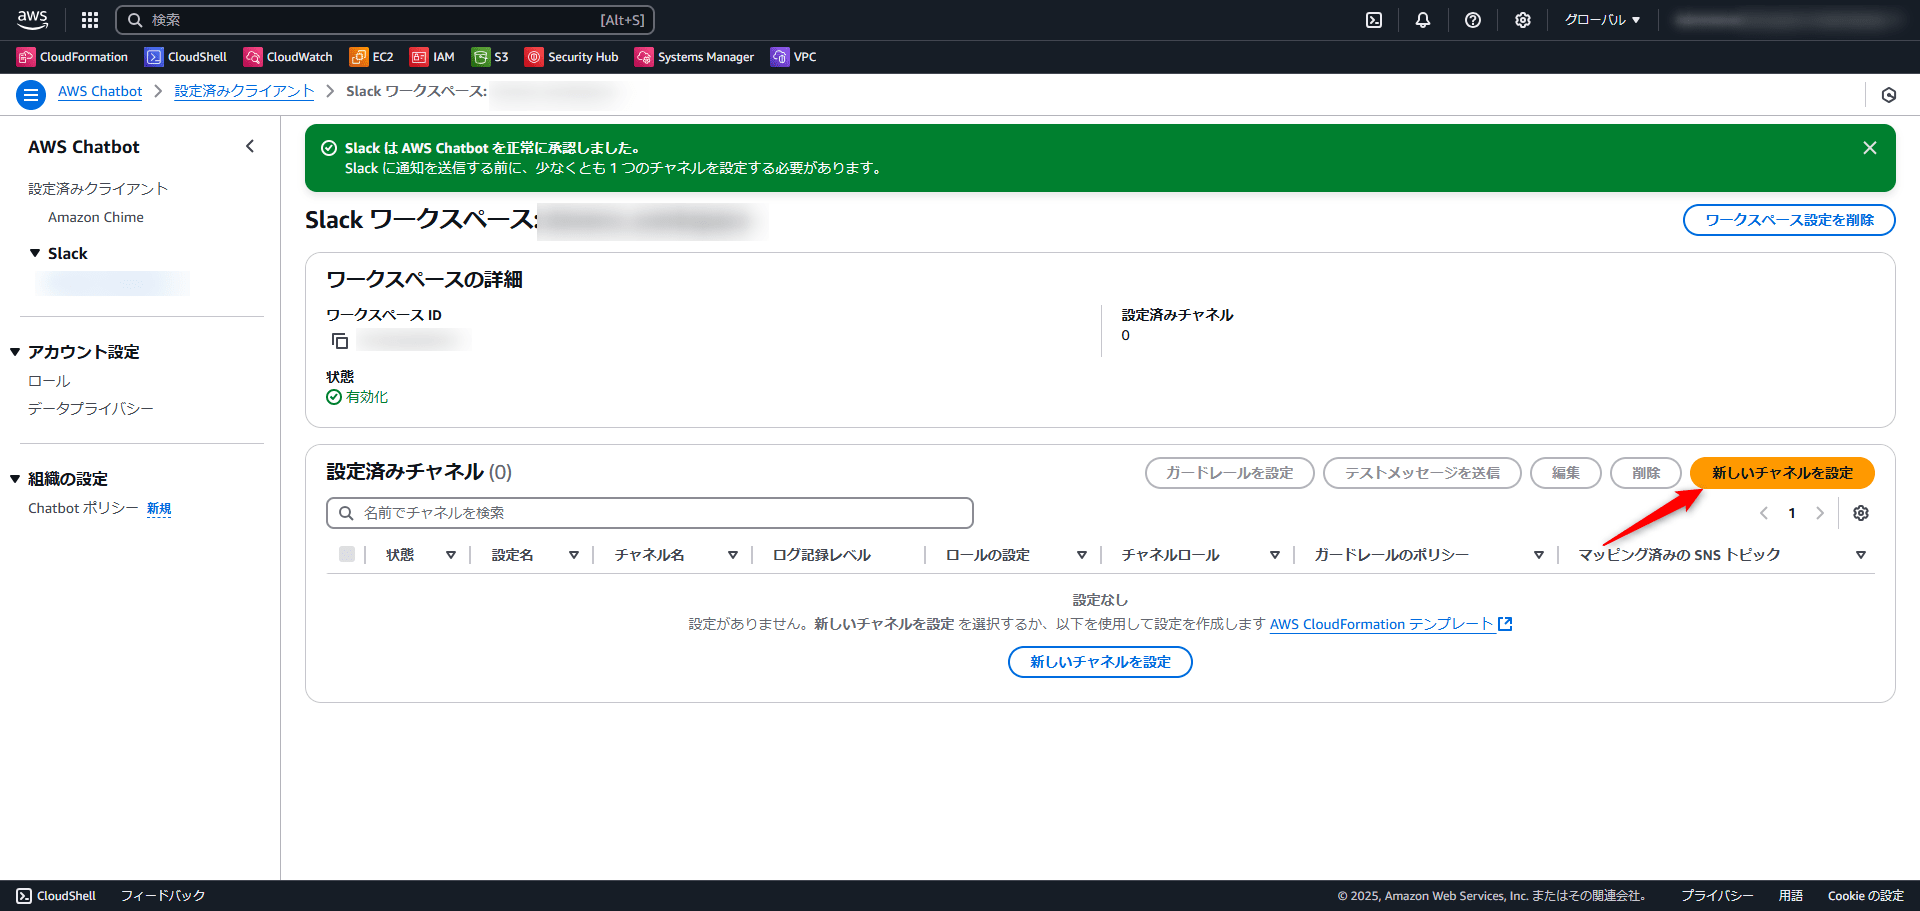This screenshot has height=911, width=1920.
Task: Click page number 1 in pagination
Action: 1792,513
